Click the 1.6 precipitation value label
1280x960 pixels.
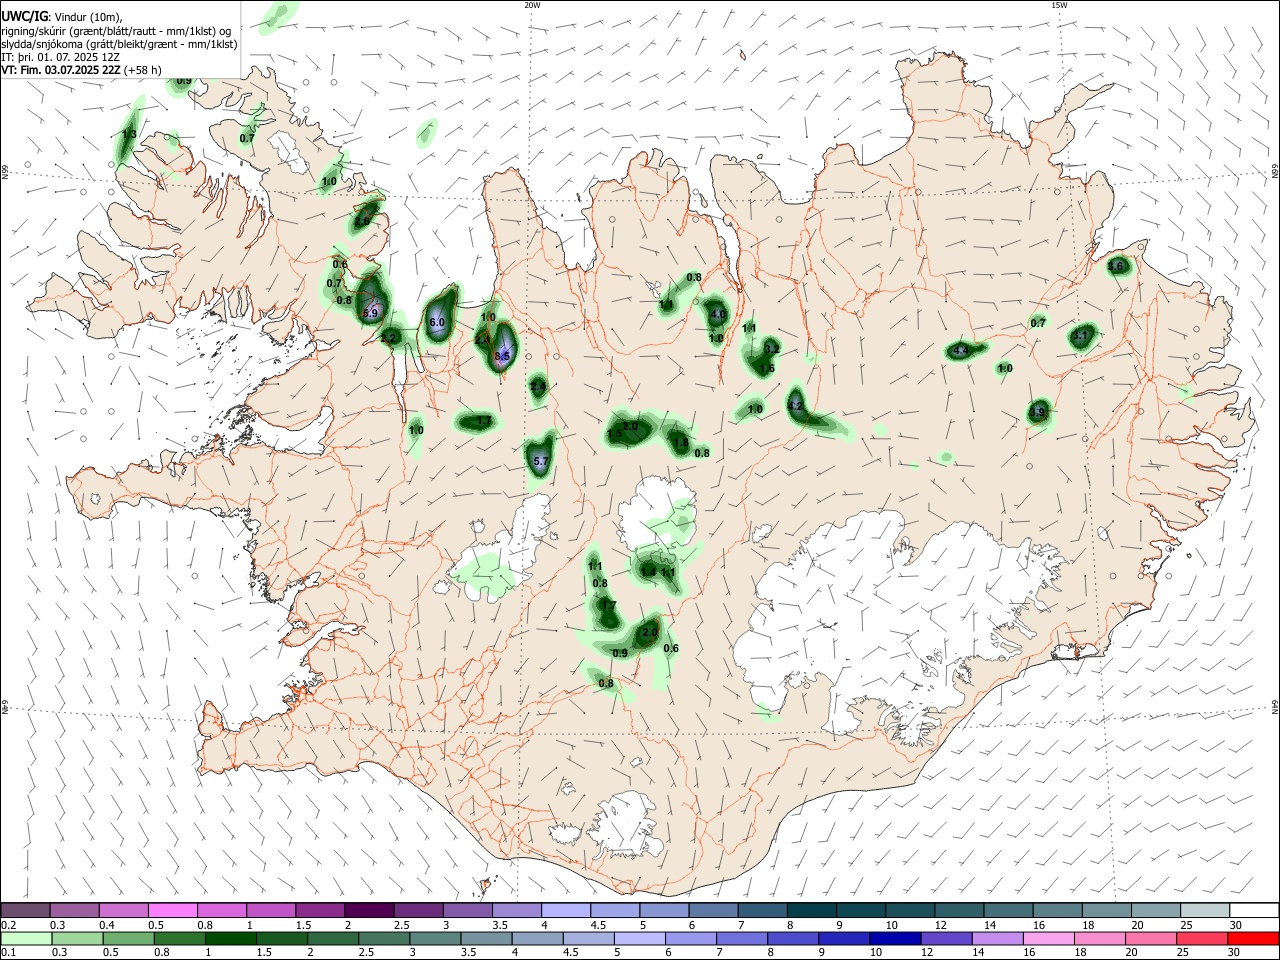tap(768, 368)
